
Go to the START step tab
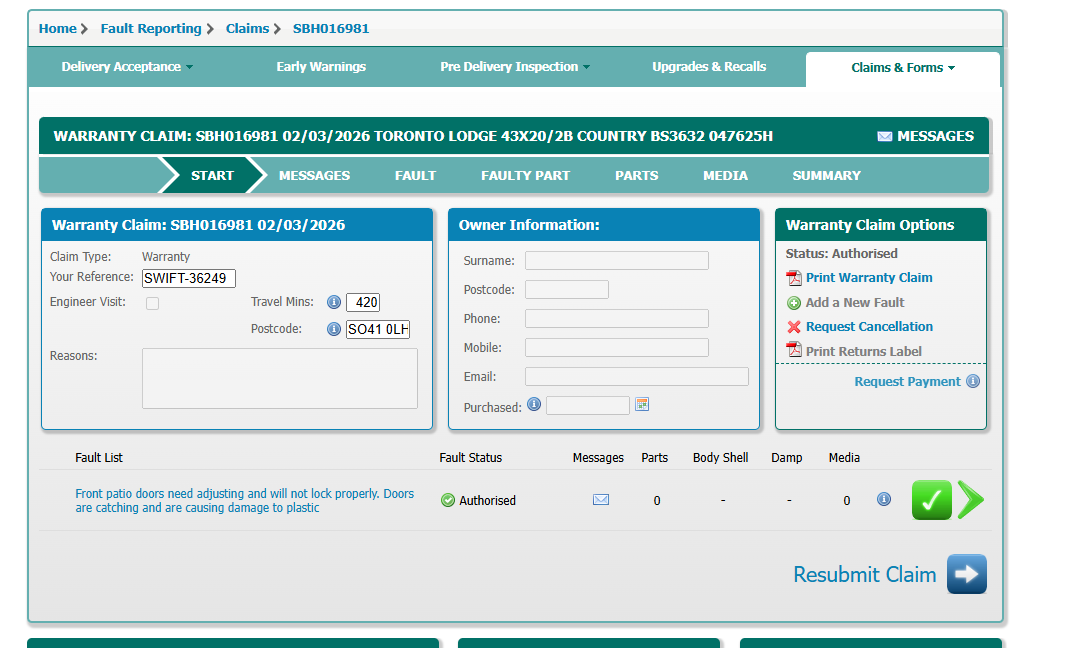click(212, 175)
